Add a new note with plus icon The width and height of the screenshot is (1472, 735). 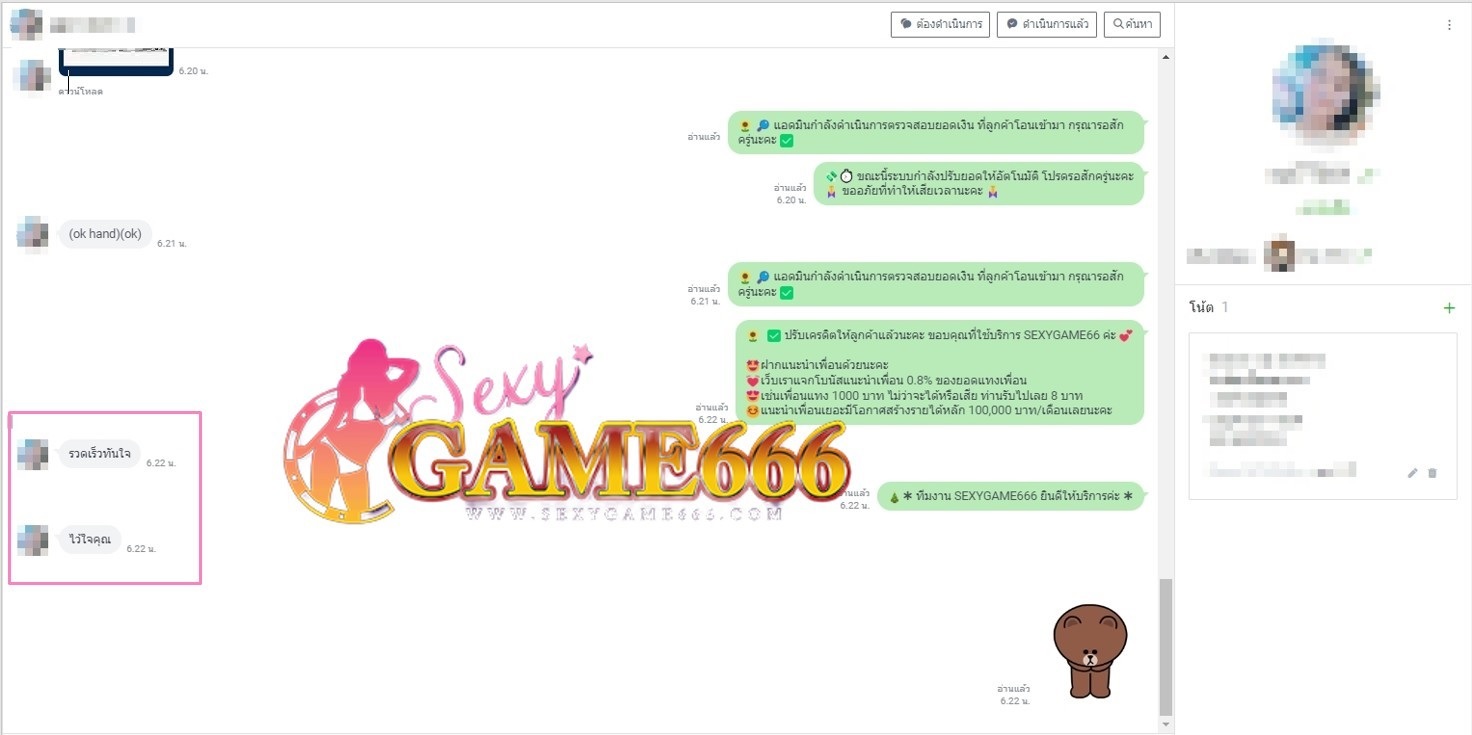[x=1449, y=308]
